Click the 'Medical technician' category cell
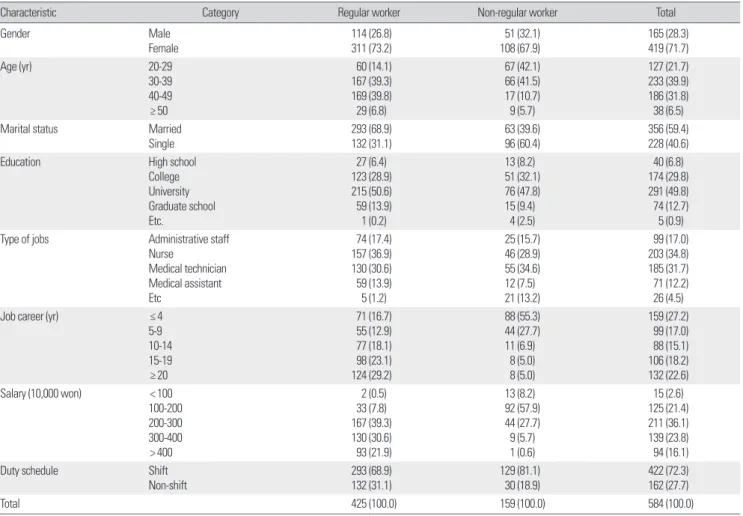 tap(187, 268)
